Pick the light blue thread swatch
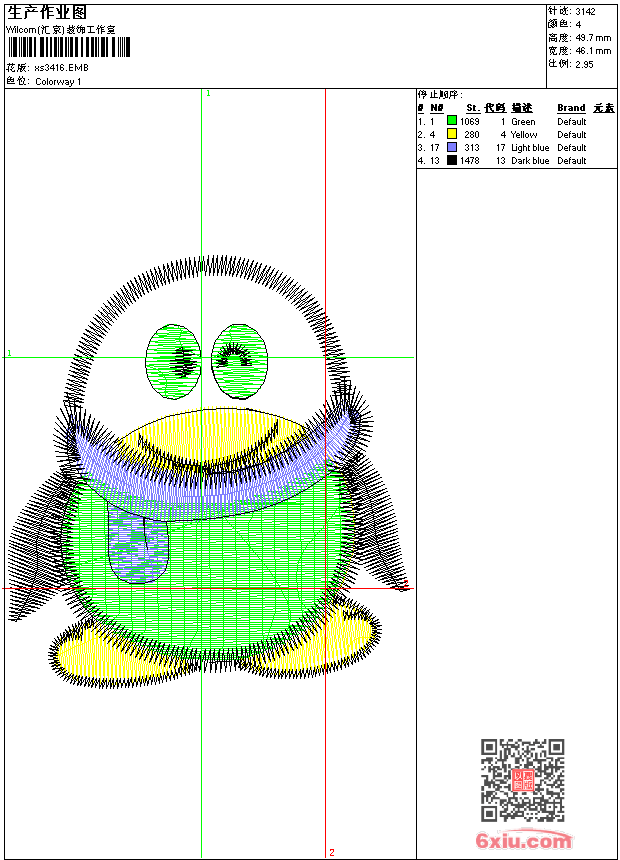620x860 pixels. 452,148
